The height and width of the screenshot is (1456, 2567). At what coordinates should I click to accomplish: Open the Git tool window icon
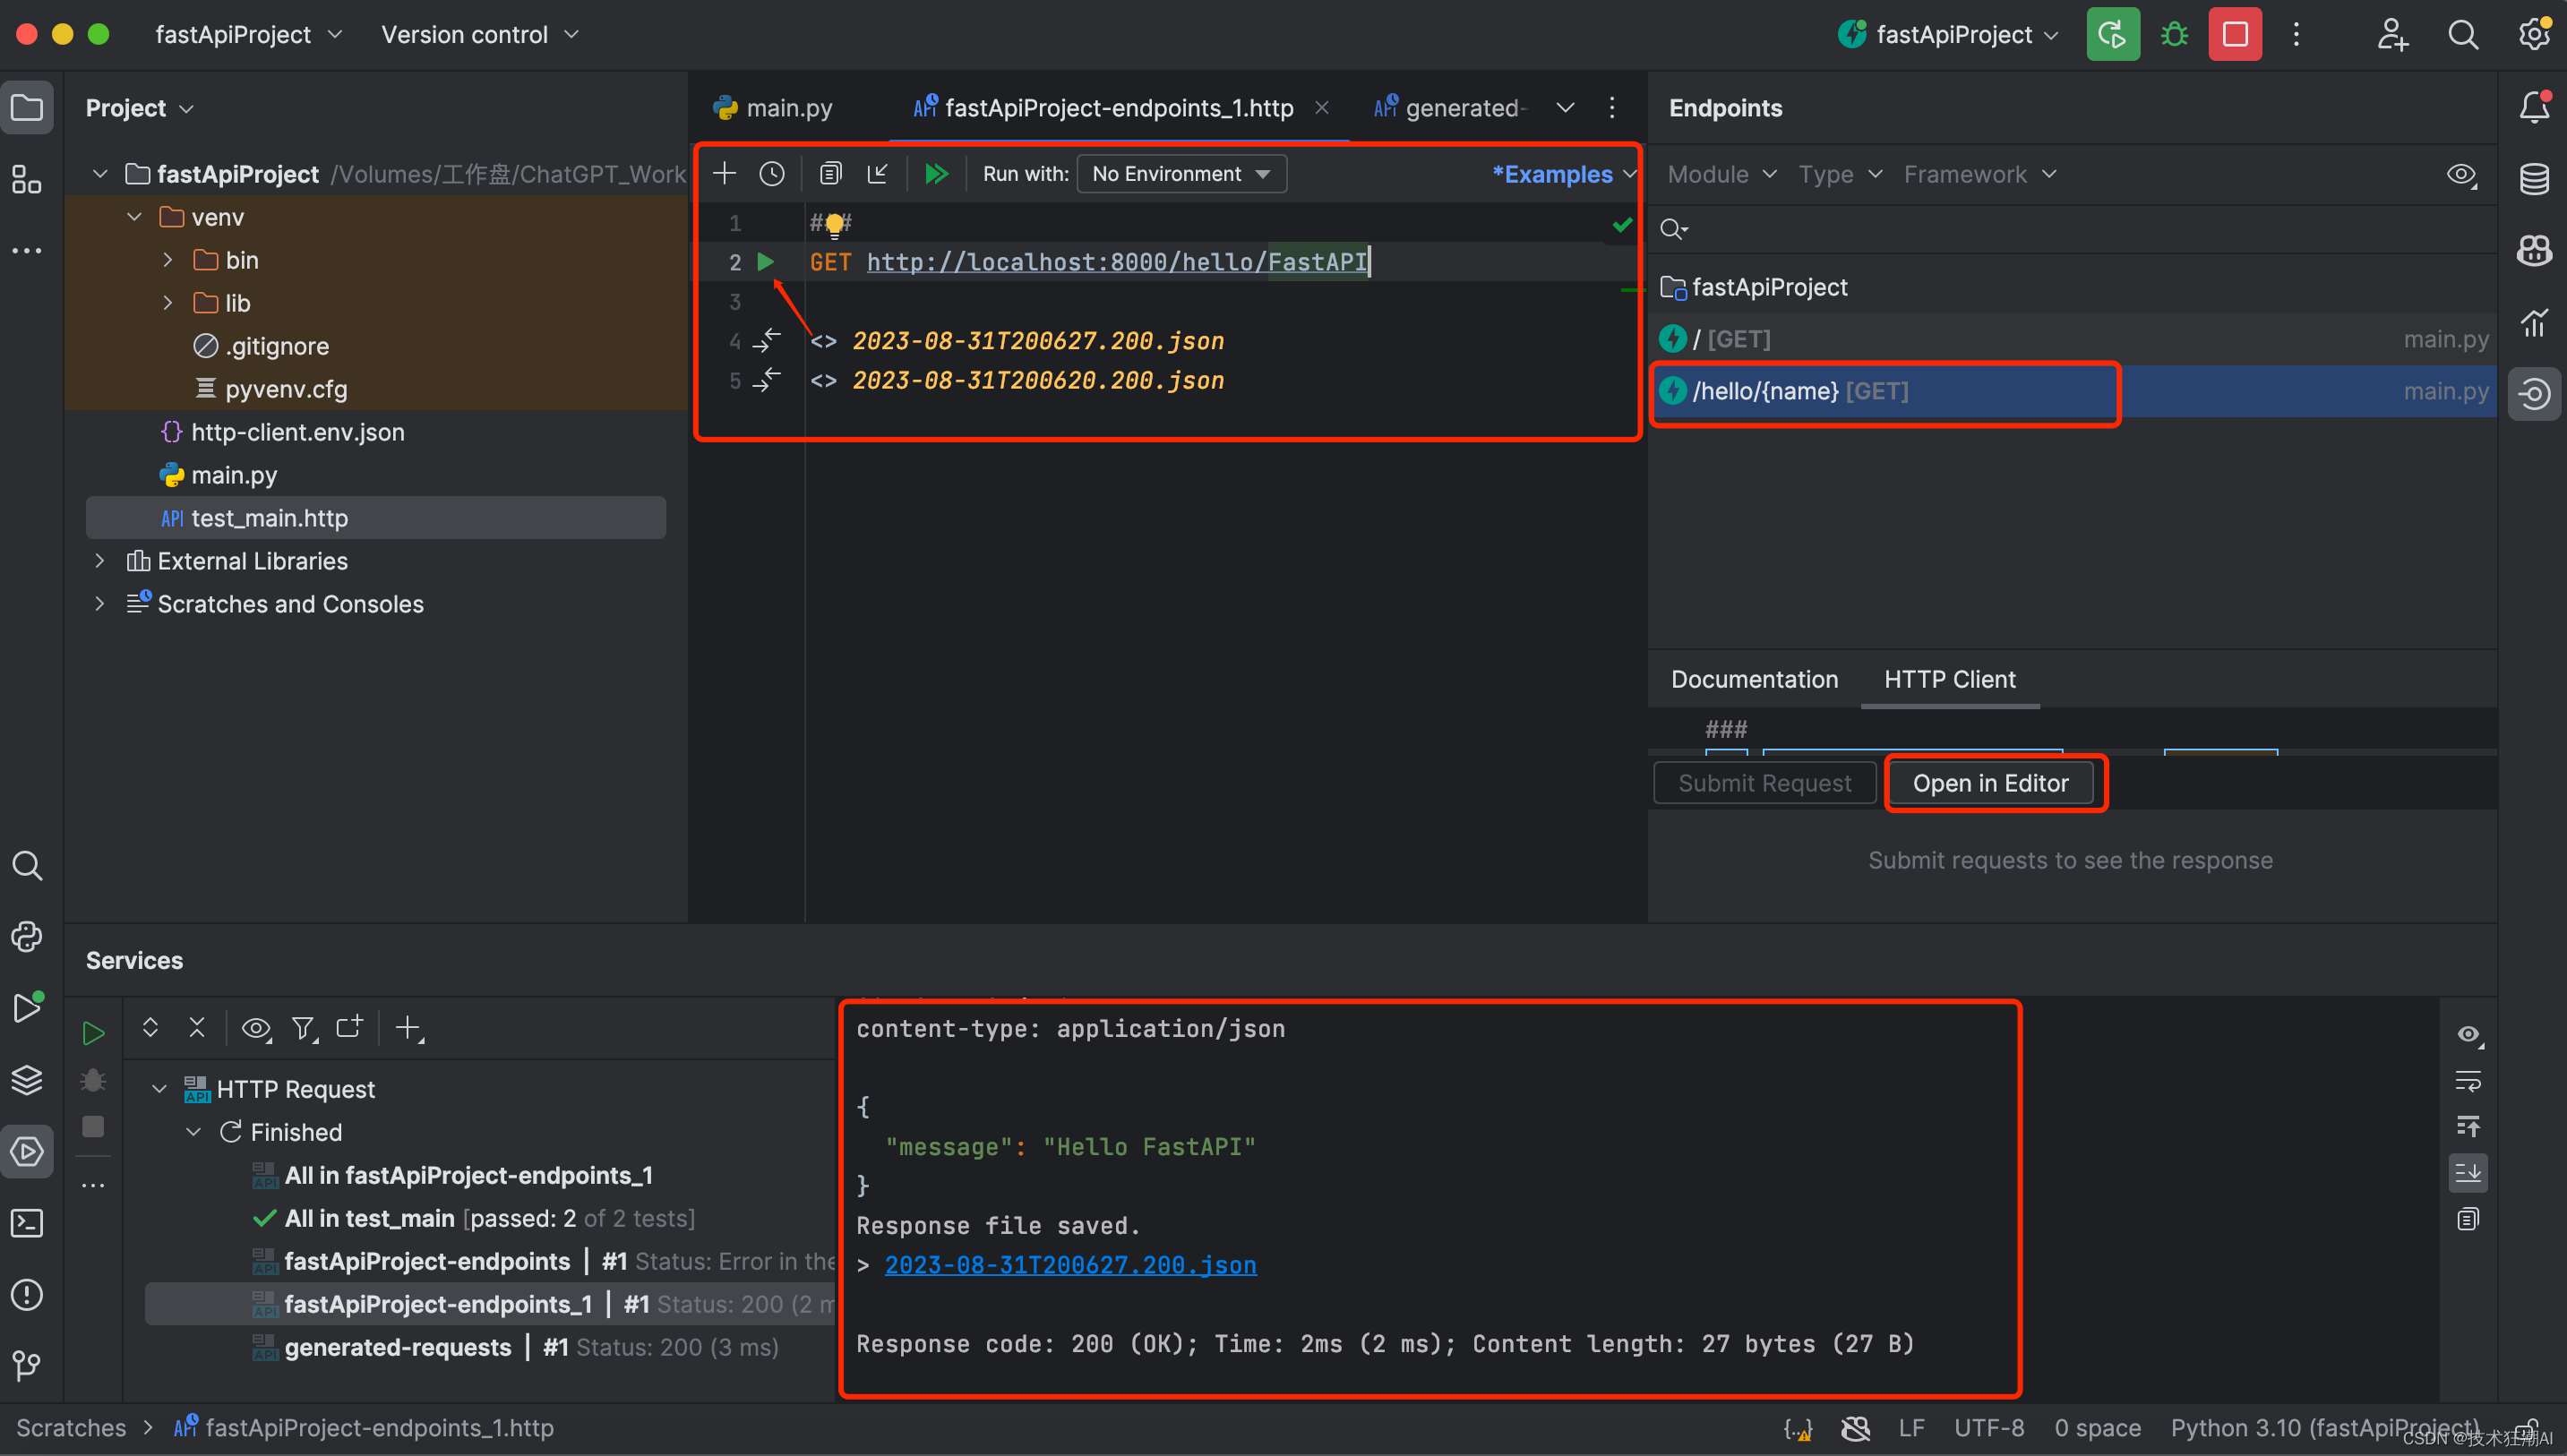[x=27, y=1365]
